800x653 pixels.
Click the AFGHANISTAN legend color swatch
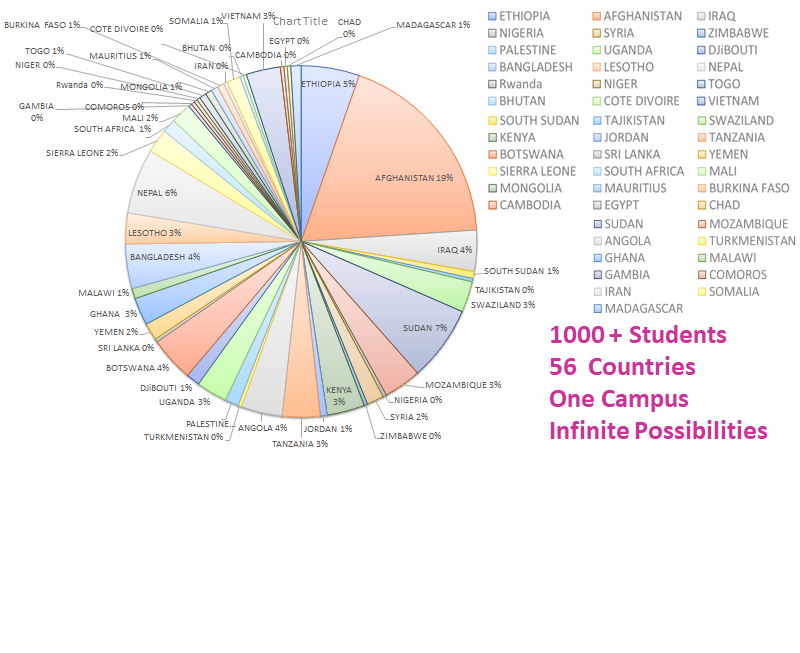[596, 16]
